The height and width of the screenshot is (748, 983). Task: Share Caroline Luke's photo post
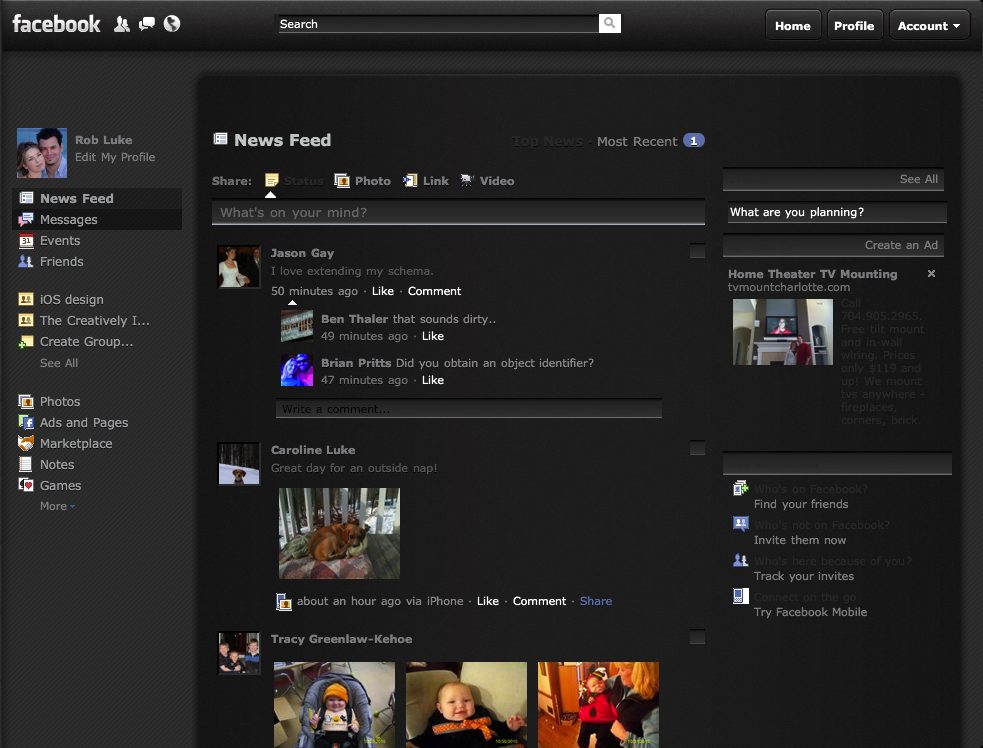pos(596,601)
